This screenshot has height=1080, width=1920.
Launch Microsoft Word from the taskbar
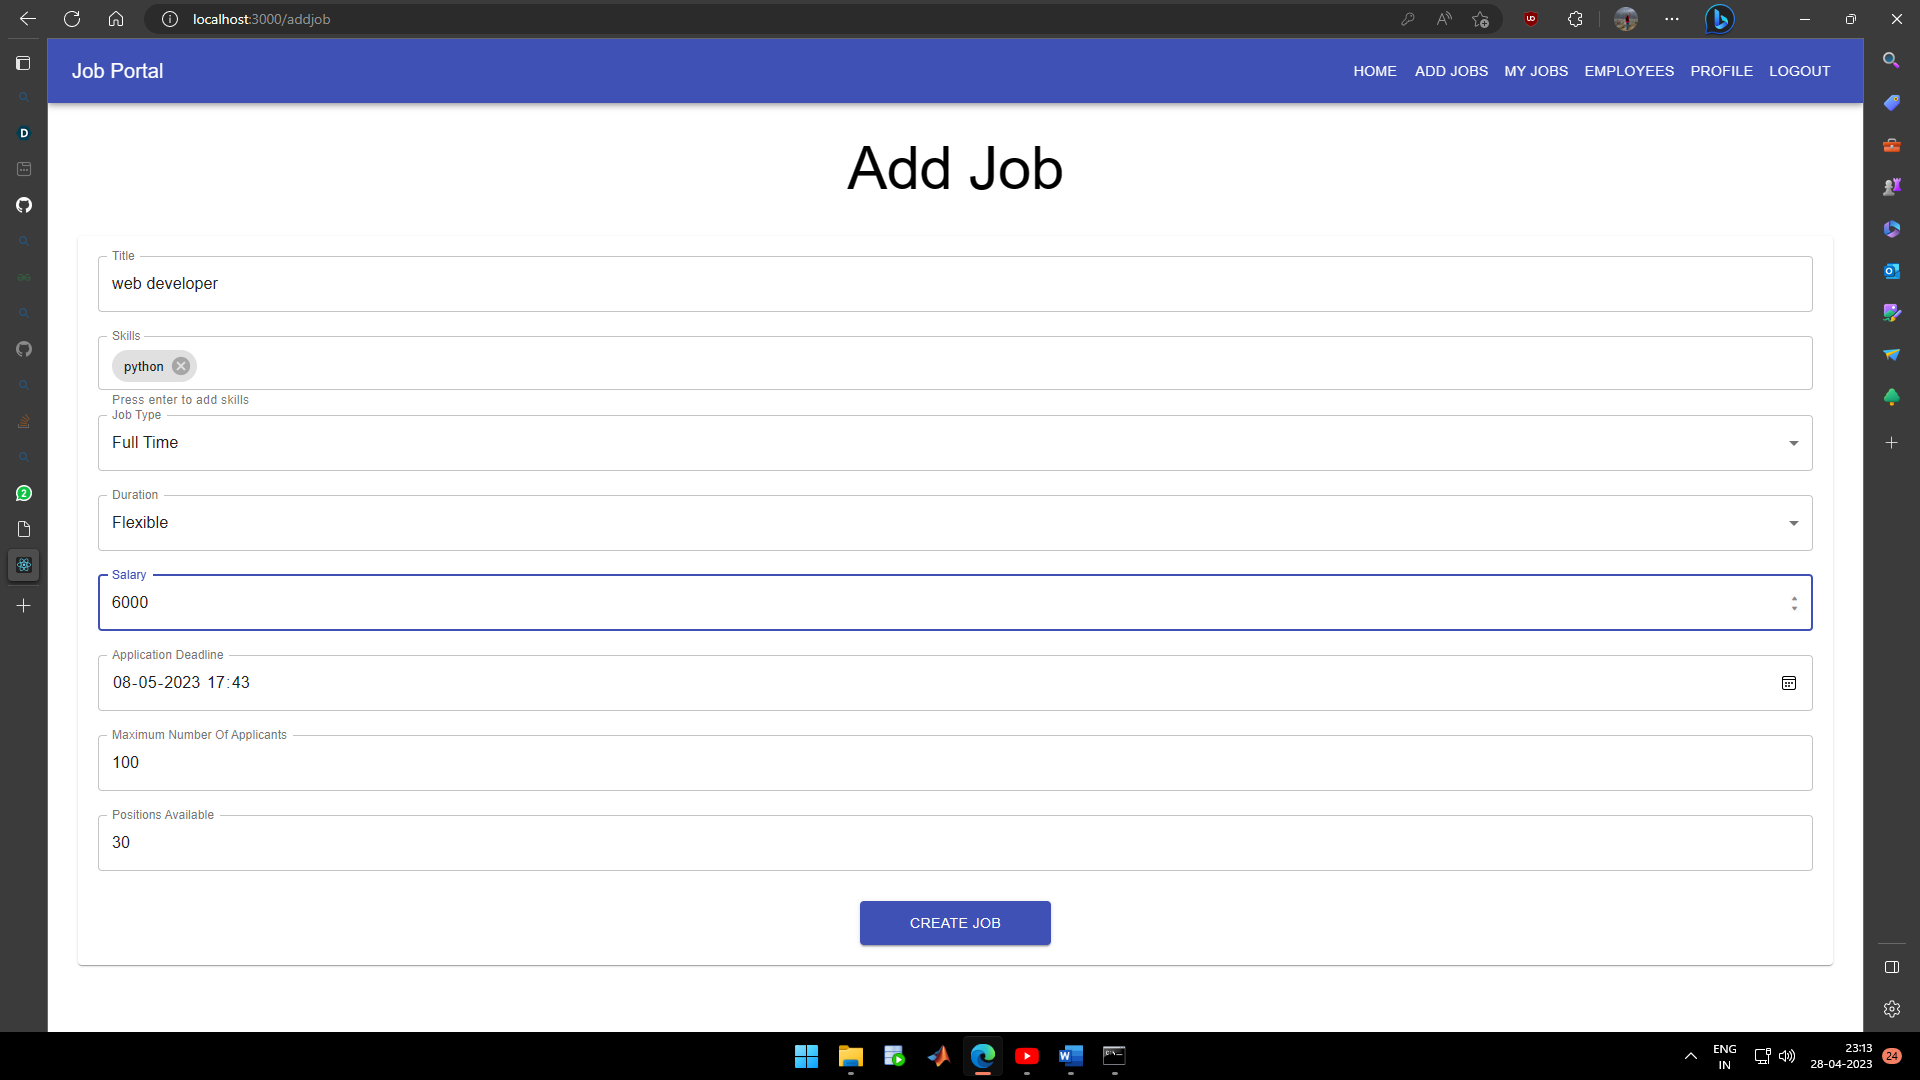[x=1070, y=1056]
